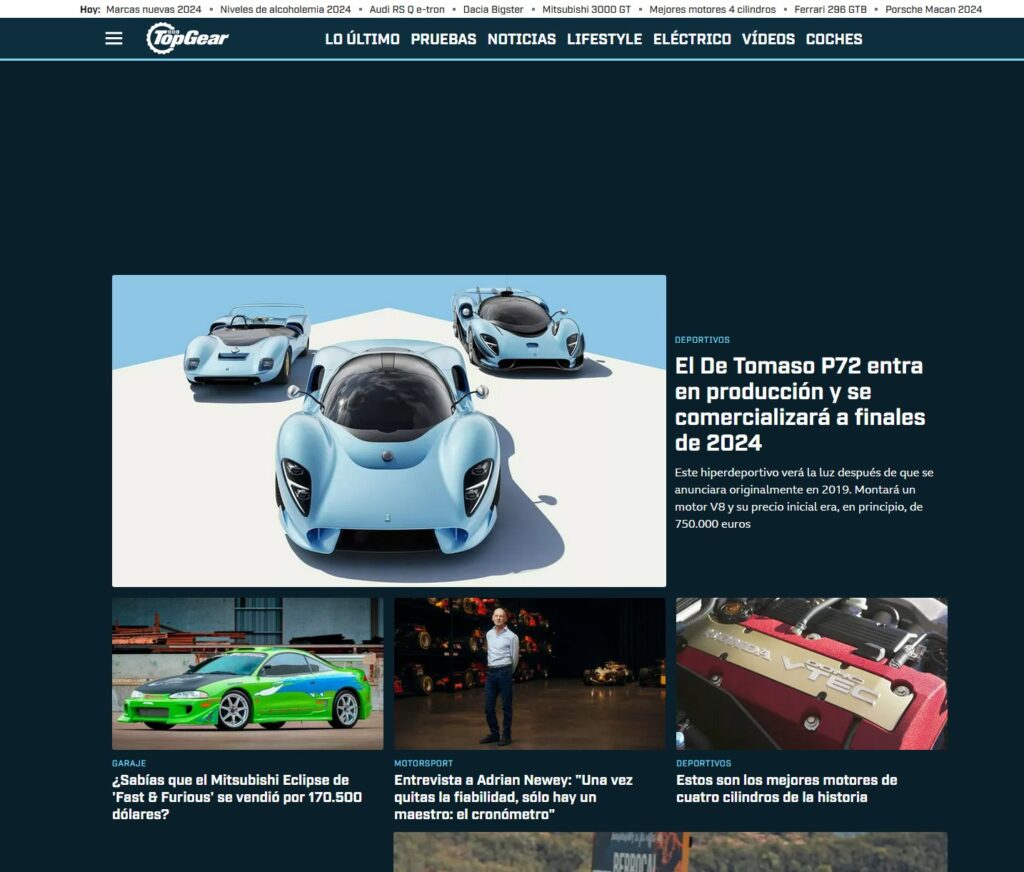Click the TopGear logo
Screen dimensions: 1024x872
(x=187, y=38)
